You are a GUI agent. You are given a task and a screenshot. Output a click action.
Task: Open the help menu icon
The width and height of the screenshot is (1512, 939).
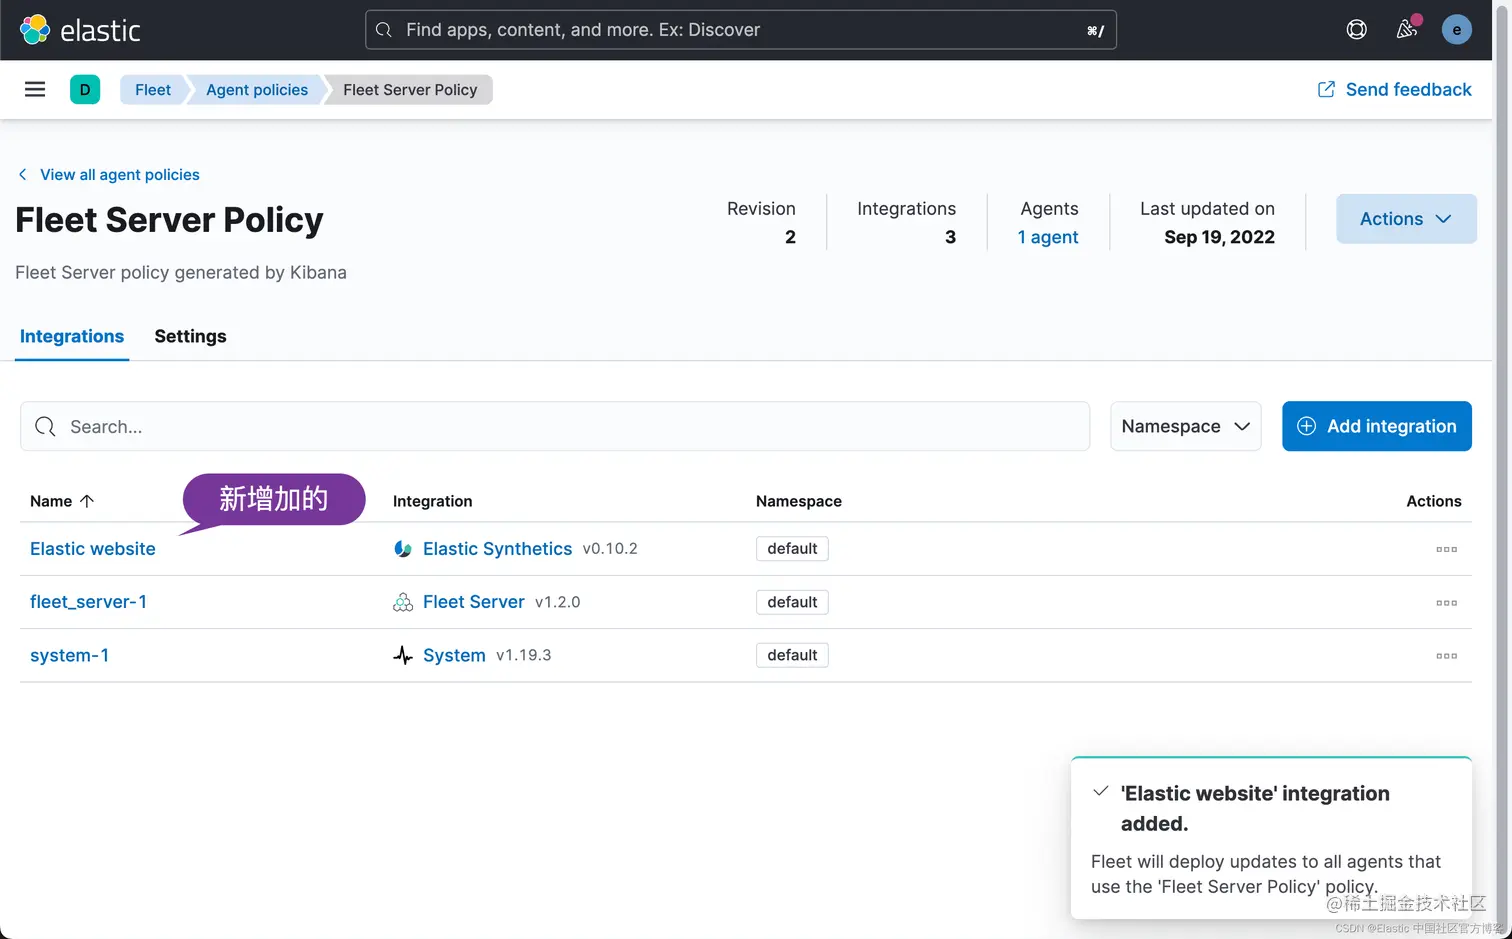[x=1357, y=30]
